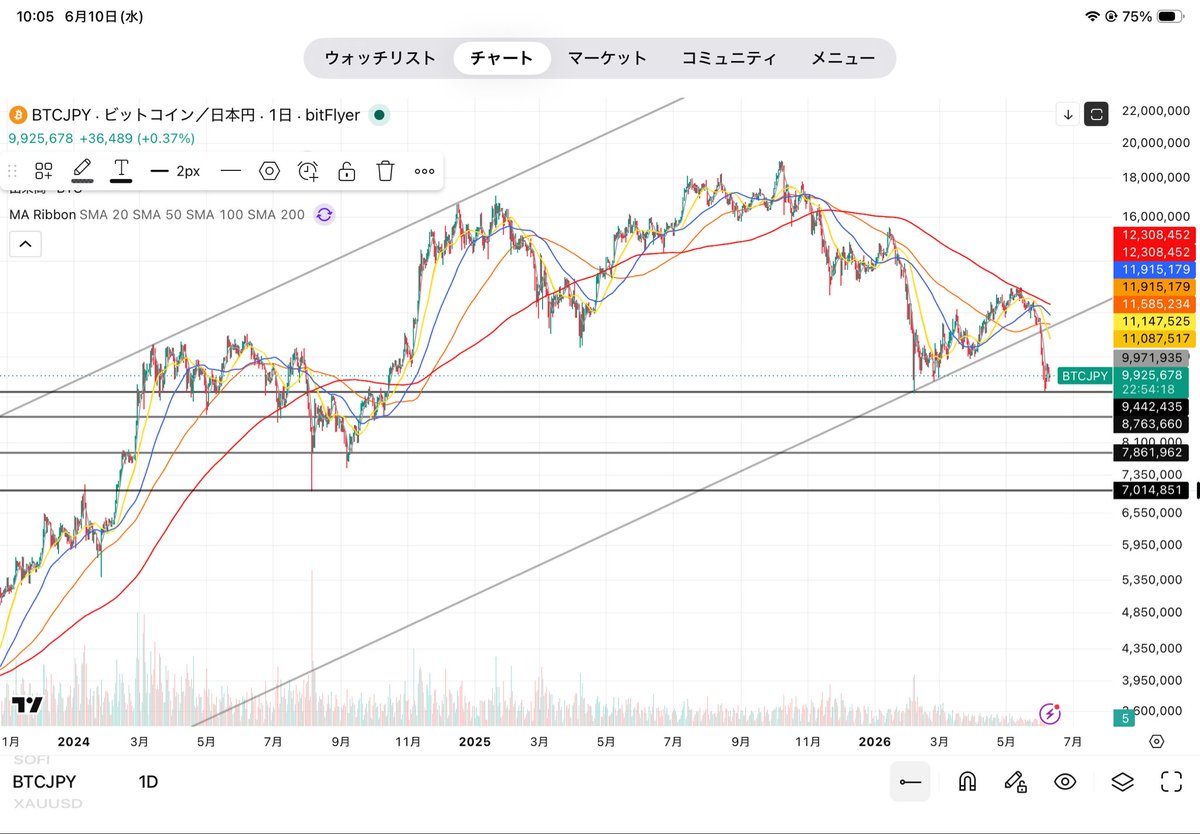
Task: Add alert on drawing clock-plus icon
Action: (308, 171)
